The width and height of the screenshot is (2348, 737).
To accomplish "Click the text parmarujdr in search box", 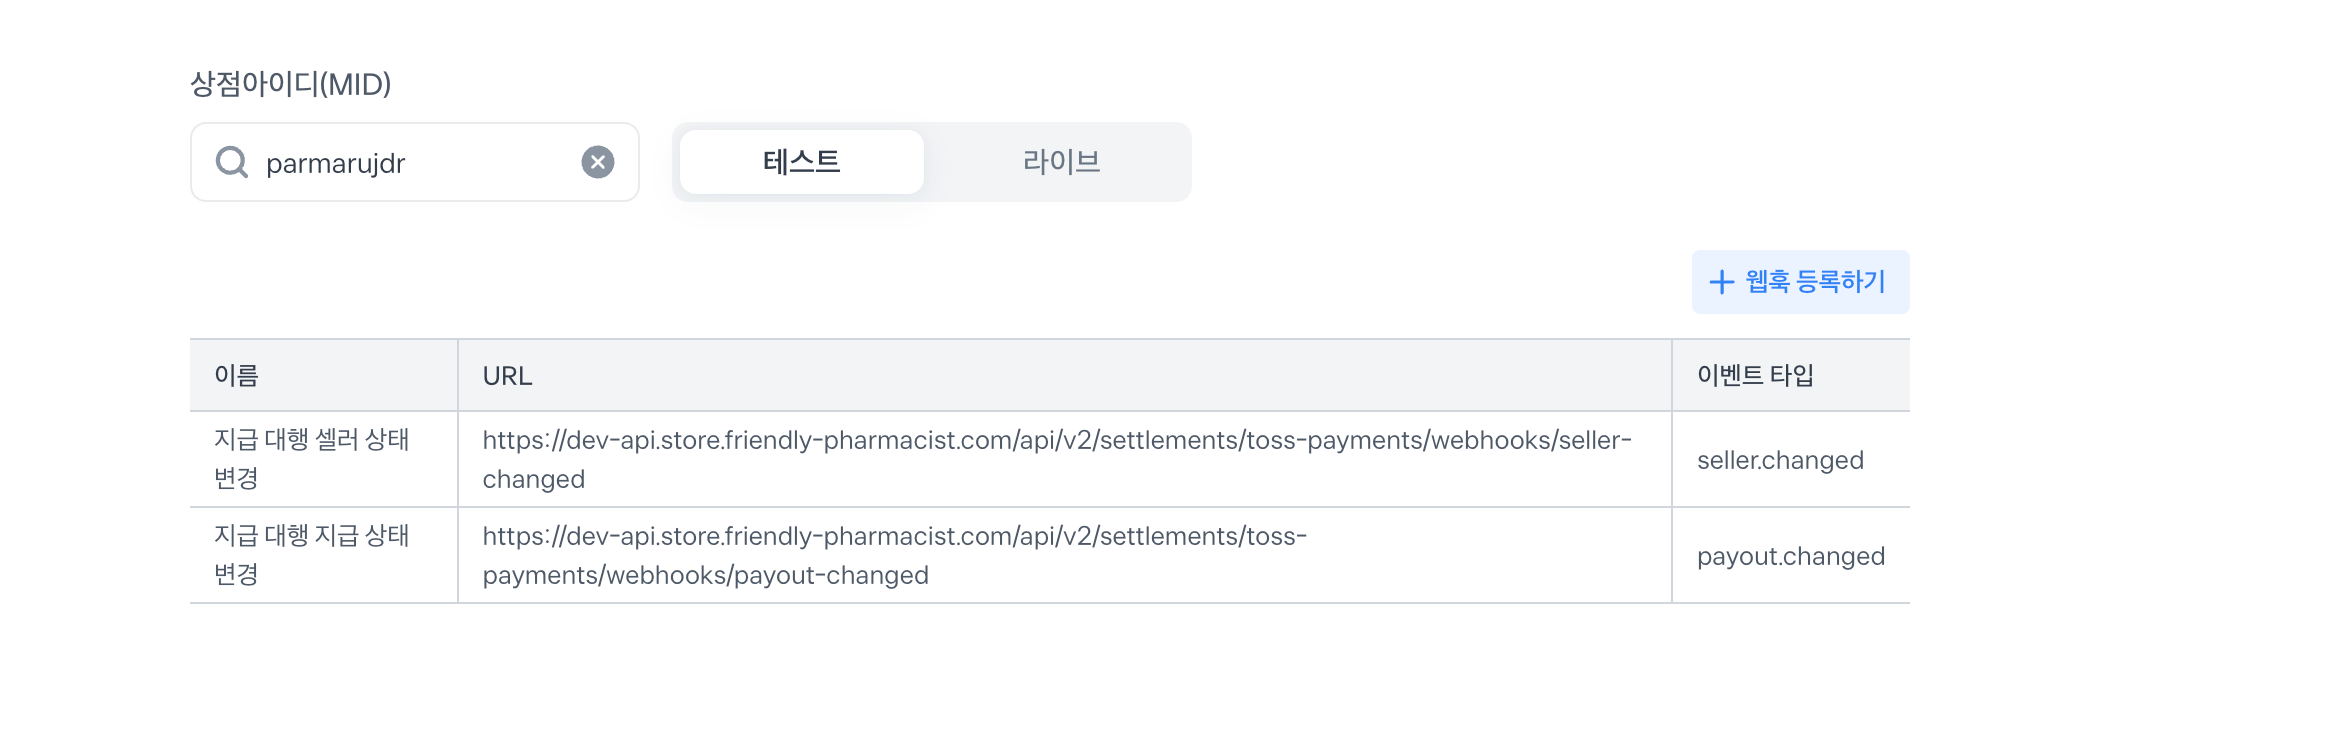I will [335, 163].
